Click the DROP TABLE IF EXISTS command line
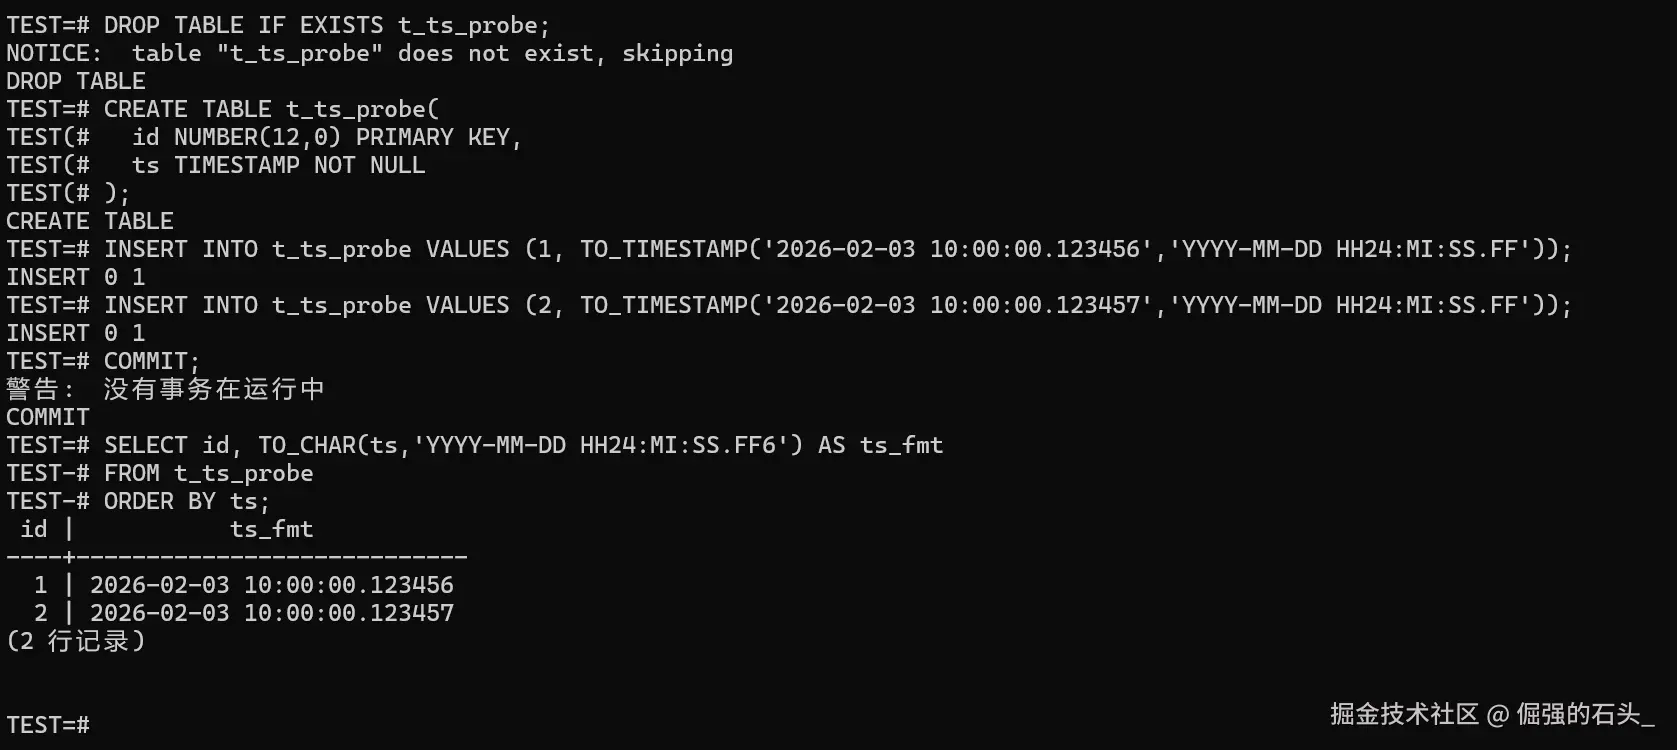Image resolution: width=1677 pixels, height=750 pixels. coord(278,25)
